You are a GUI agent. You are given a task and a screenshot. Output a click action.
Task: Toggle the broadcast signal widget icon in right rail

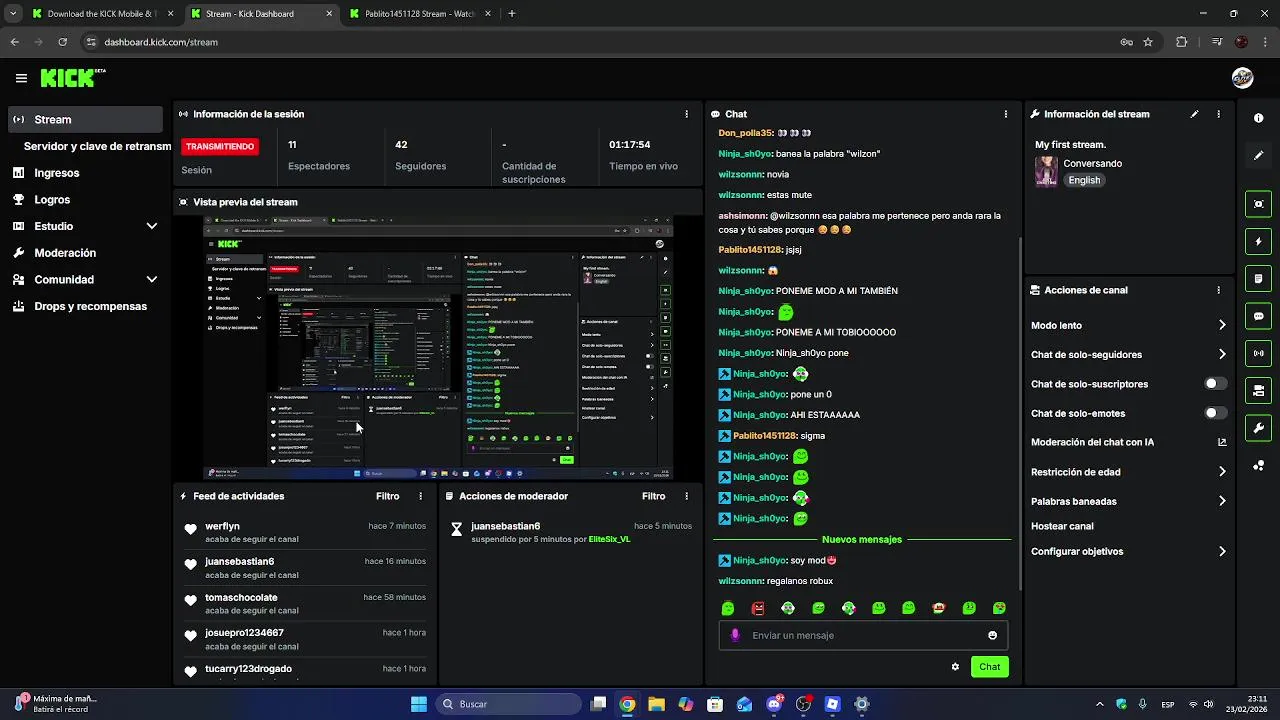pos(1259,353)
